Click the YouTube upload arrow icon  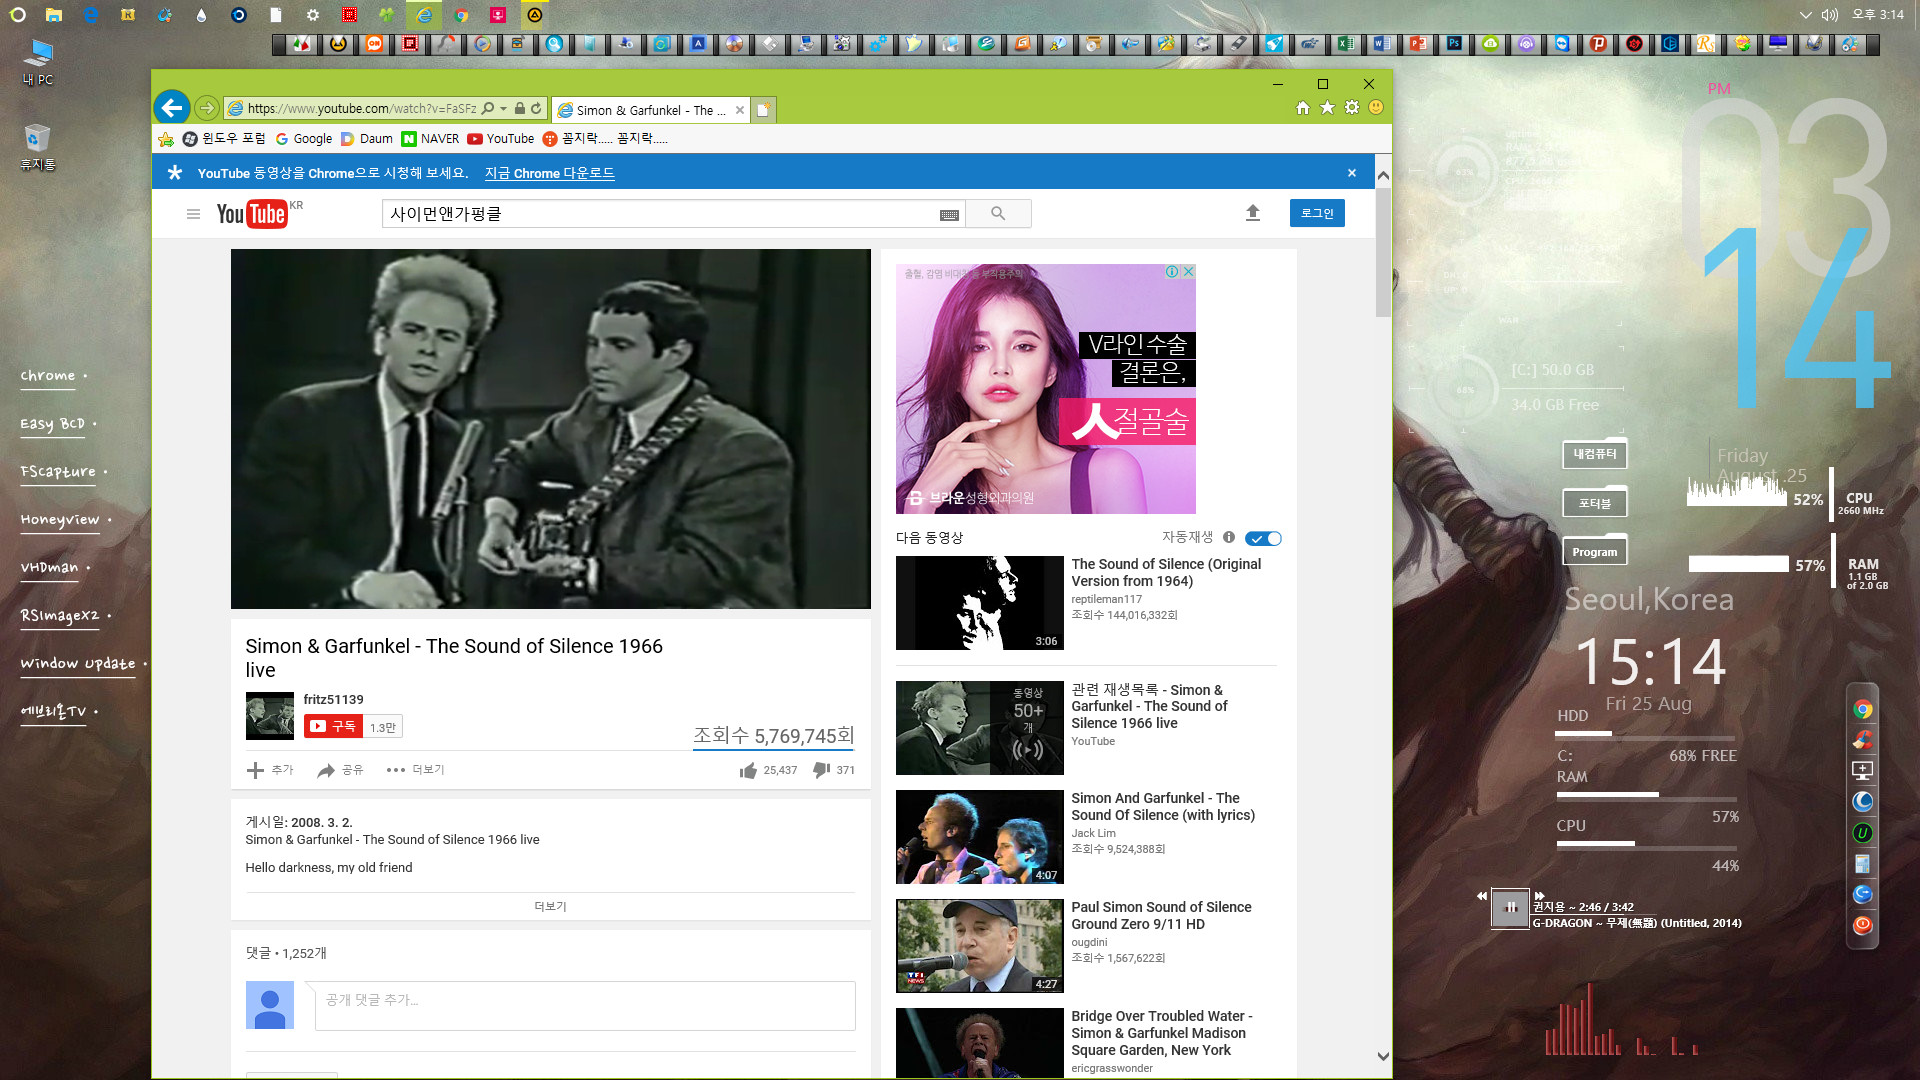(1252, 213)
